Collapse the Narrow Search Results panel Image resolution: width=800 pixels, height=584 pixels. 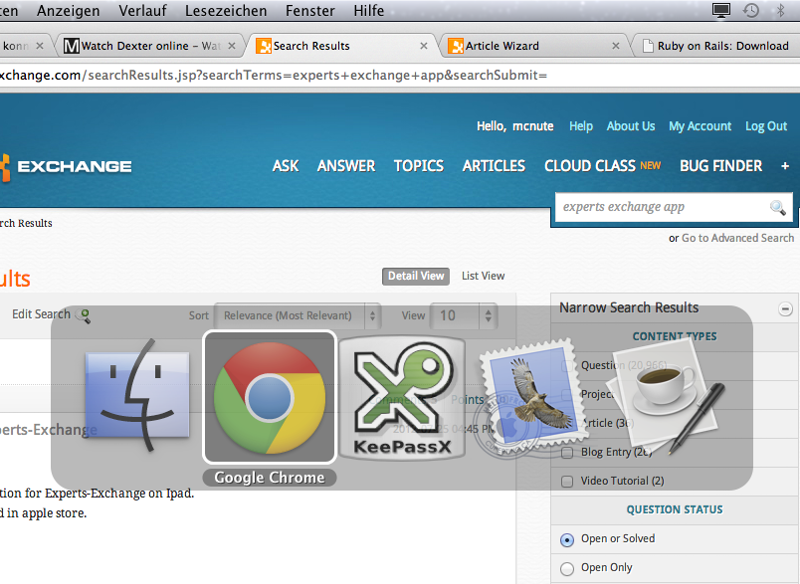[x=785, y=309]
